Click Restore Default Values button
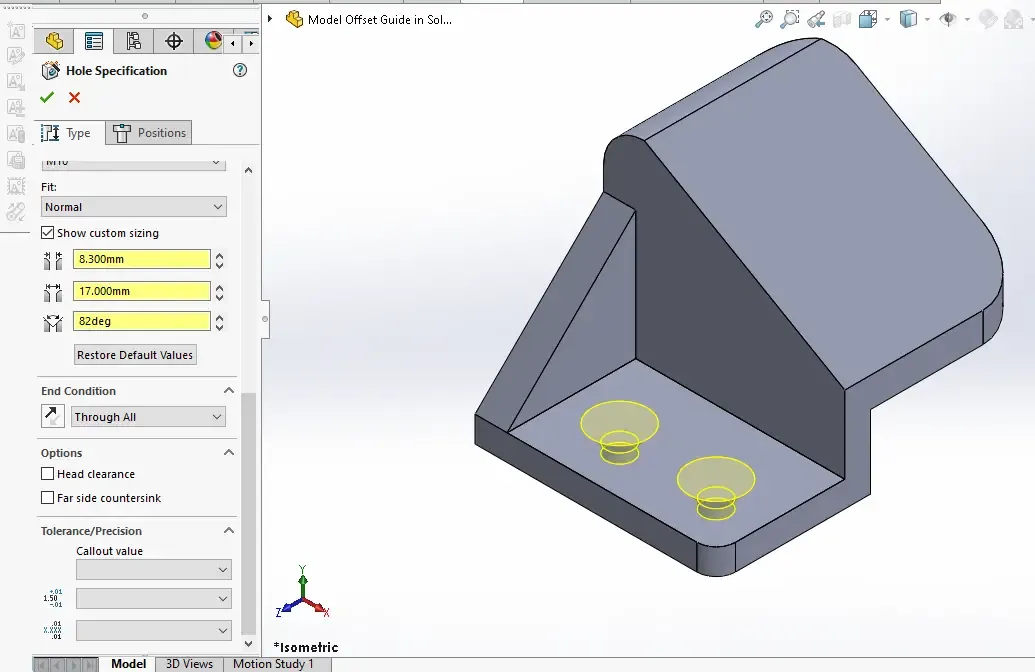Image resolution: width=1035 pixels, height=672 pixels. point(135,355)
